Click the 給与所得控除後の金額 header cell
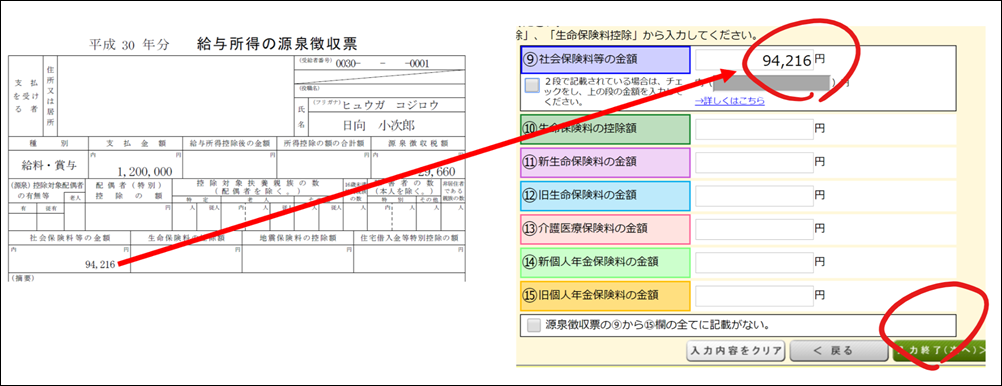Screen dimensions: 1002x386 point(229,143)
